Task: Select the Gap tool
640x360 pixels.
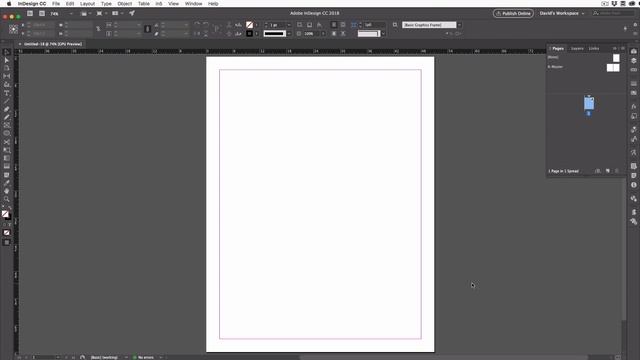Action: tap(7, 76)
